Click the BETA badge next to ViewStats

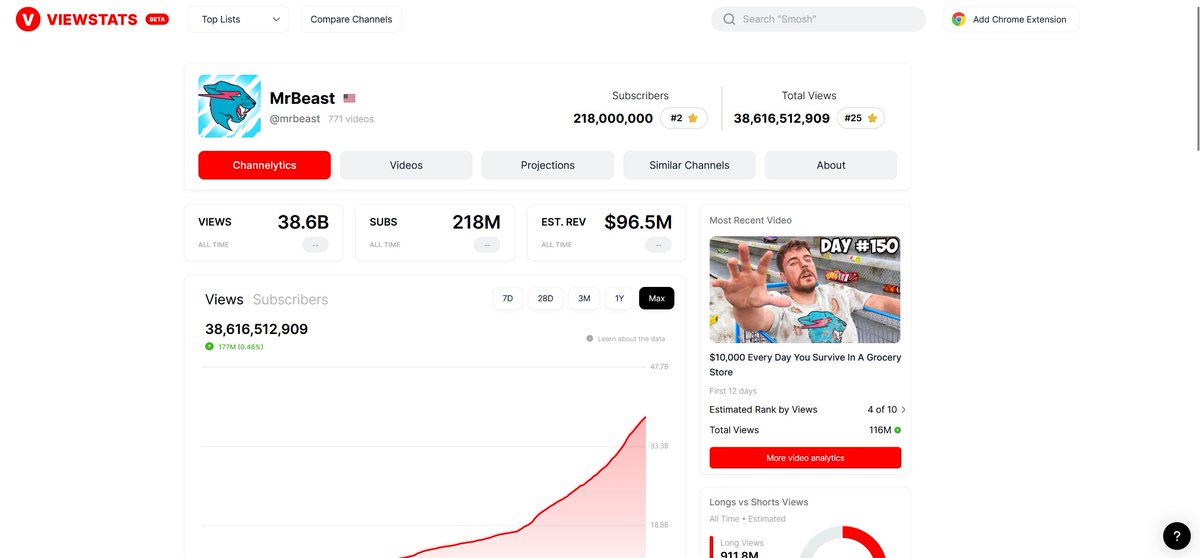coord(157,19)
